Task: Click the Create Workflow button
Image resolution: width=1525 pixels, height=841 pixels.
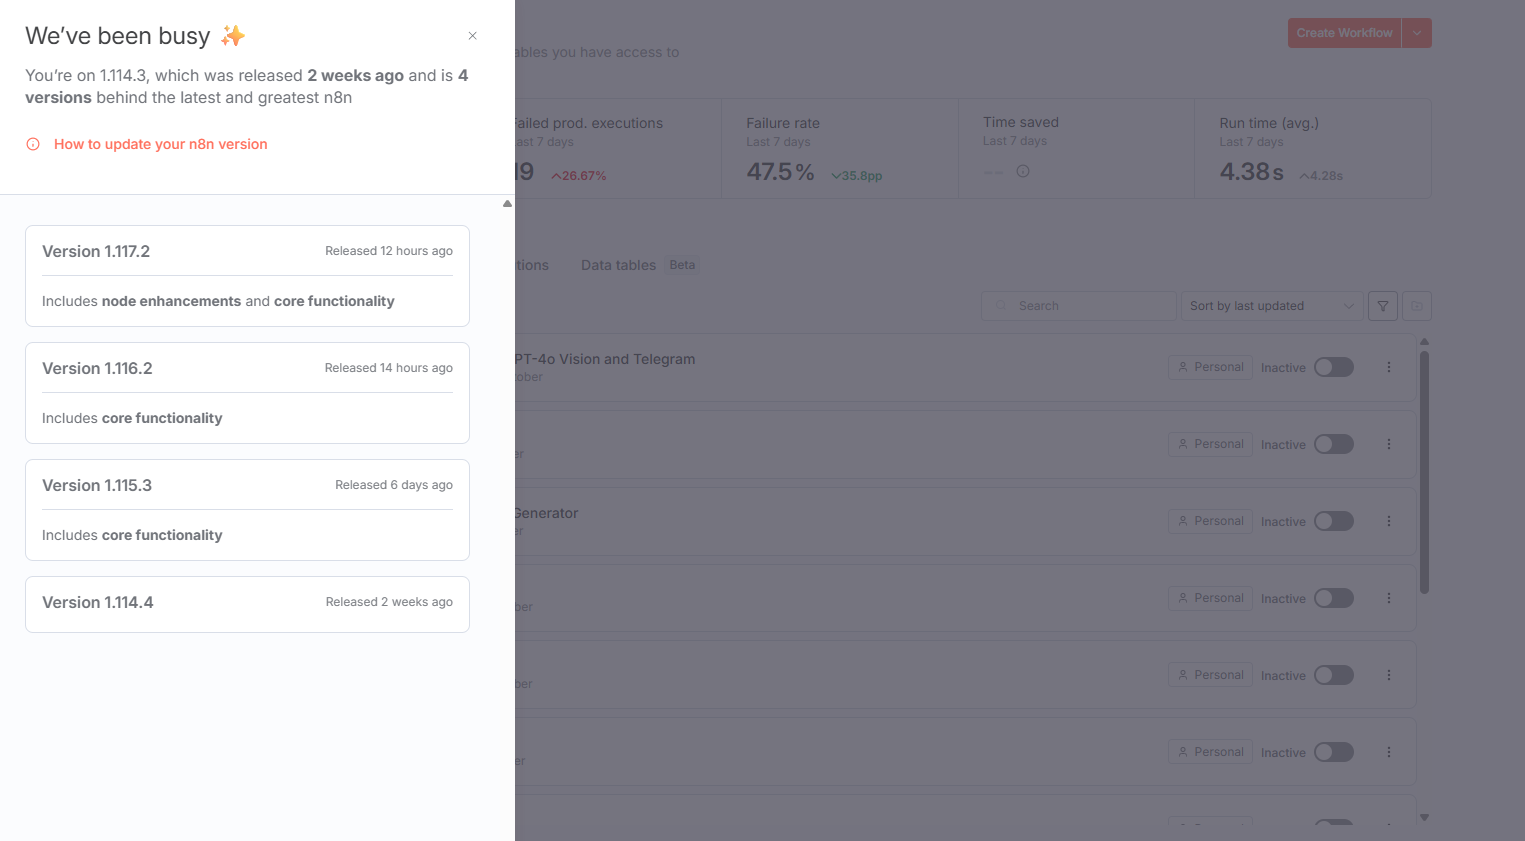Action: pyautogui.click(x=1343, y=33)
